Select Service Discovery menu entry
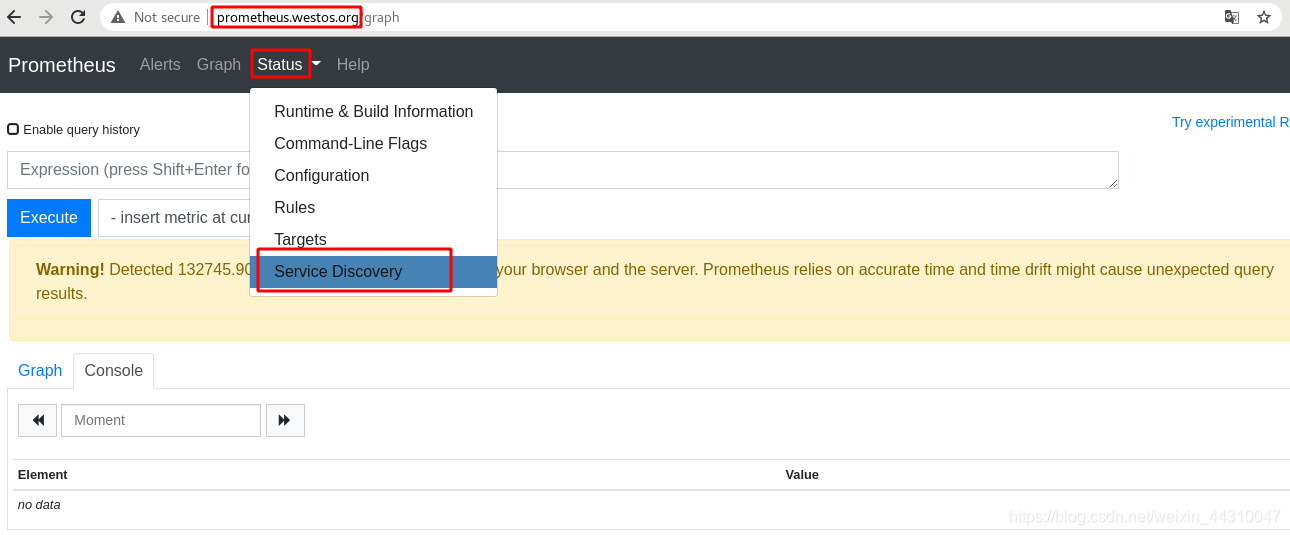This screenshot has height=535, width=1290. pyautogui.click(x=373, y=272)
